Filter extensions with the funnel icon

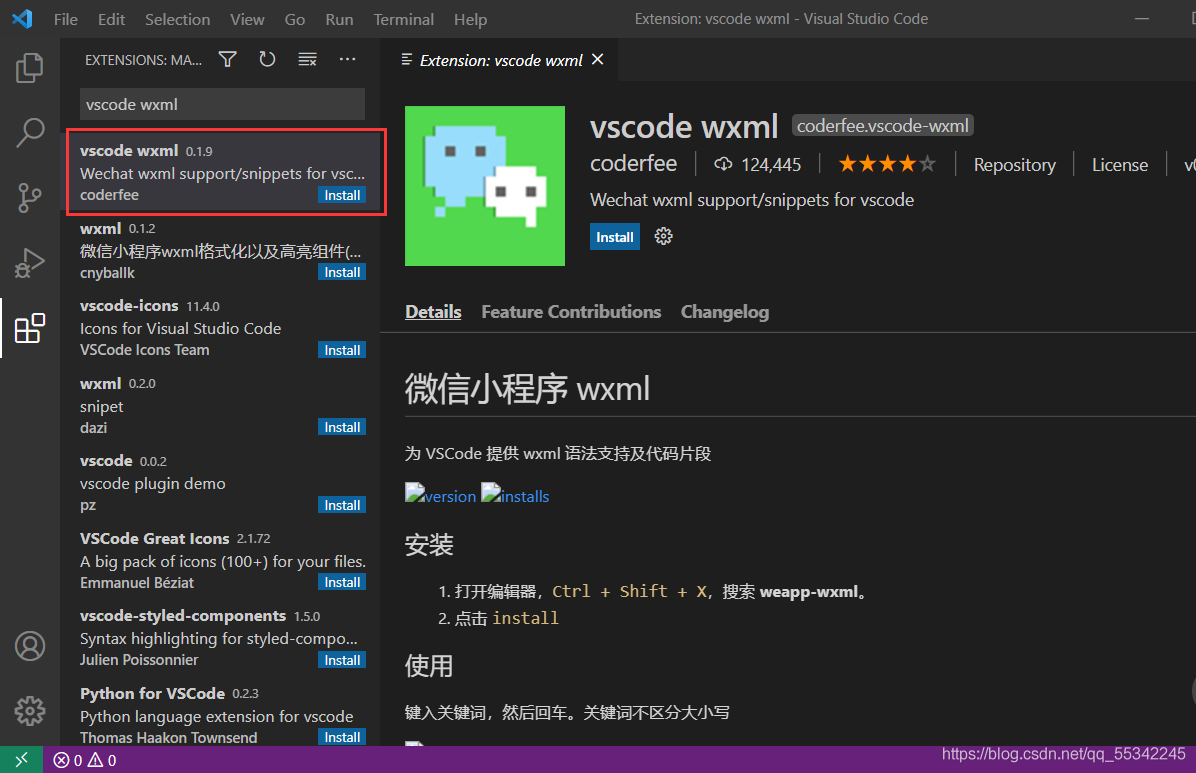click(x=227, y=60)
